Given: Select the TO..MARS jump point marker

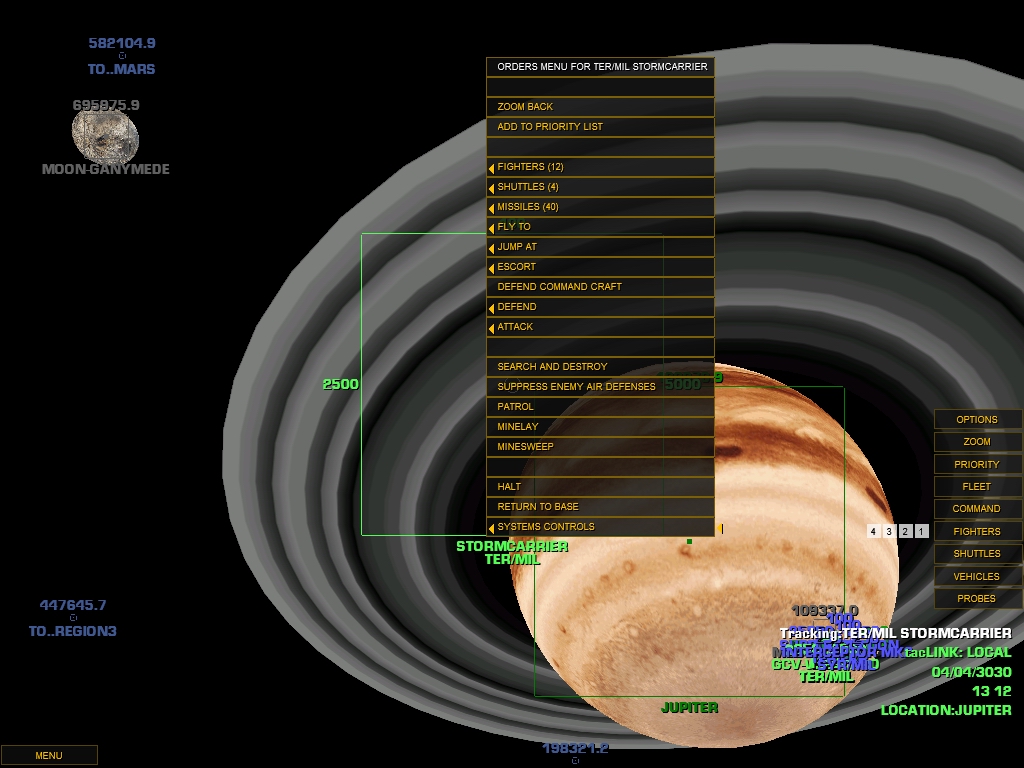Looking at the screenshot, I should point(122,57).
